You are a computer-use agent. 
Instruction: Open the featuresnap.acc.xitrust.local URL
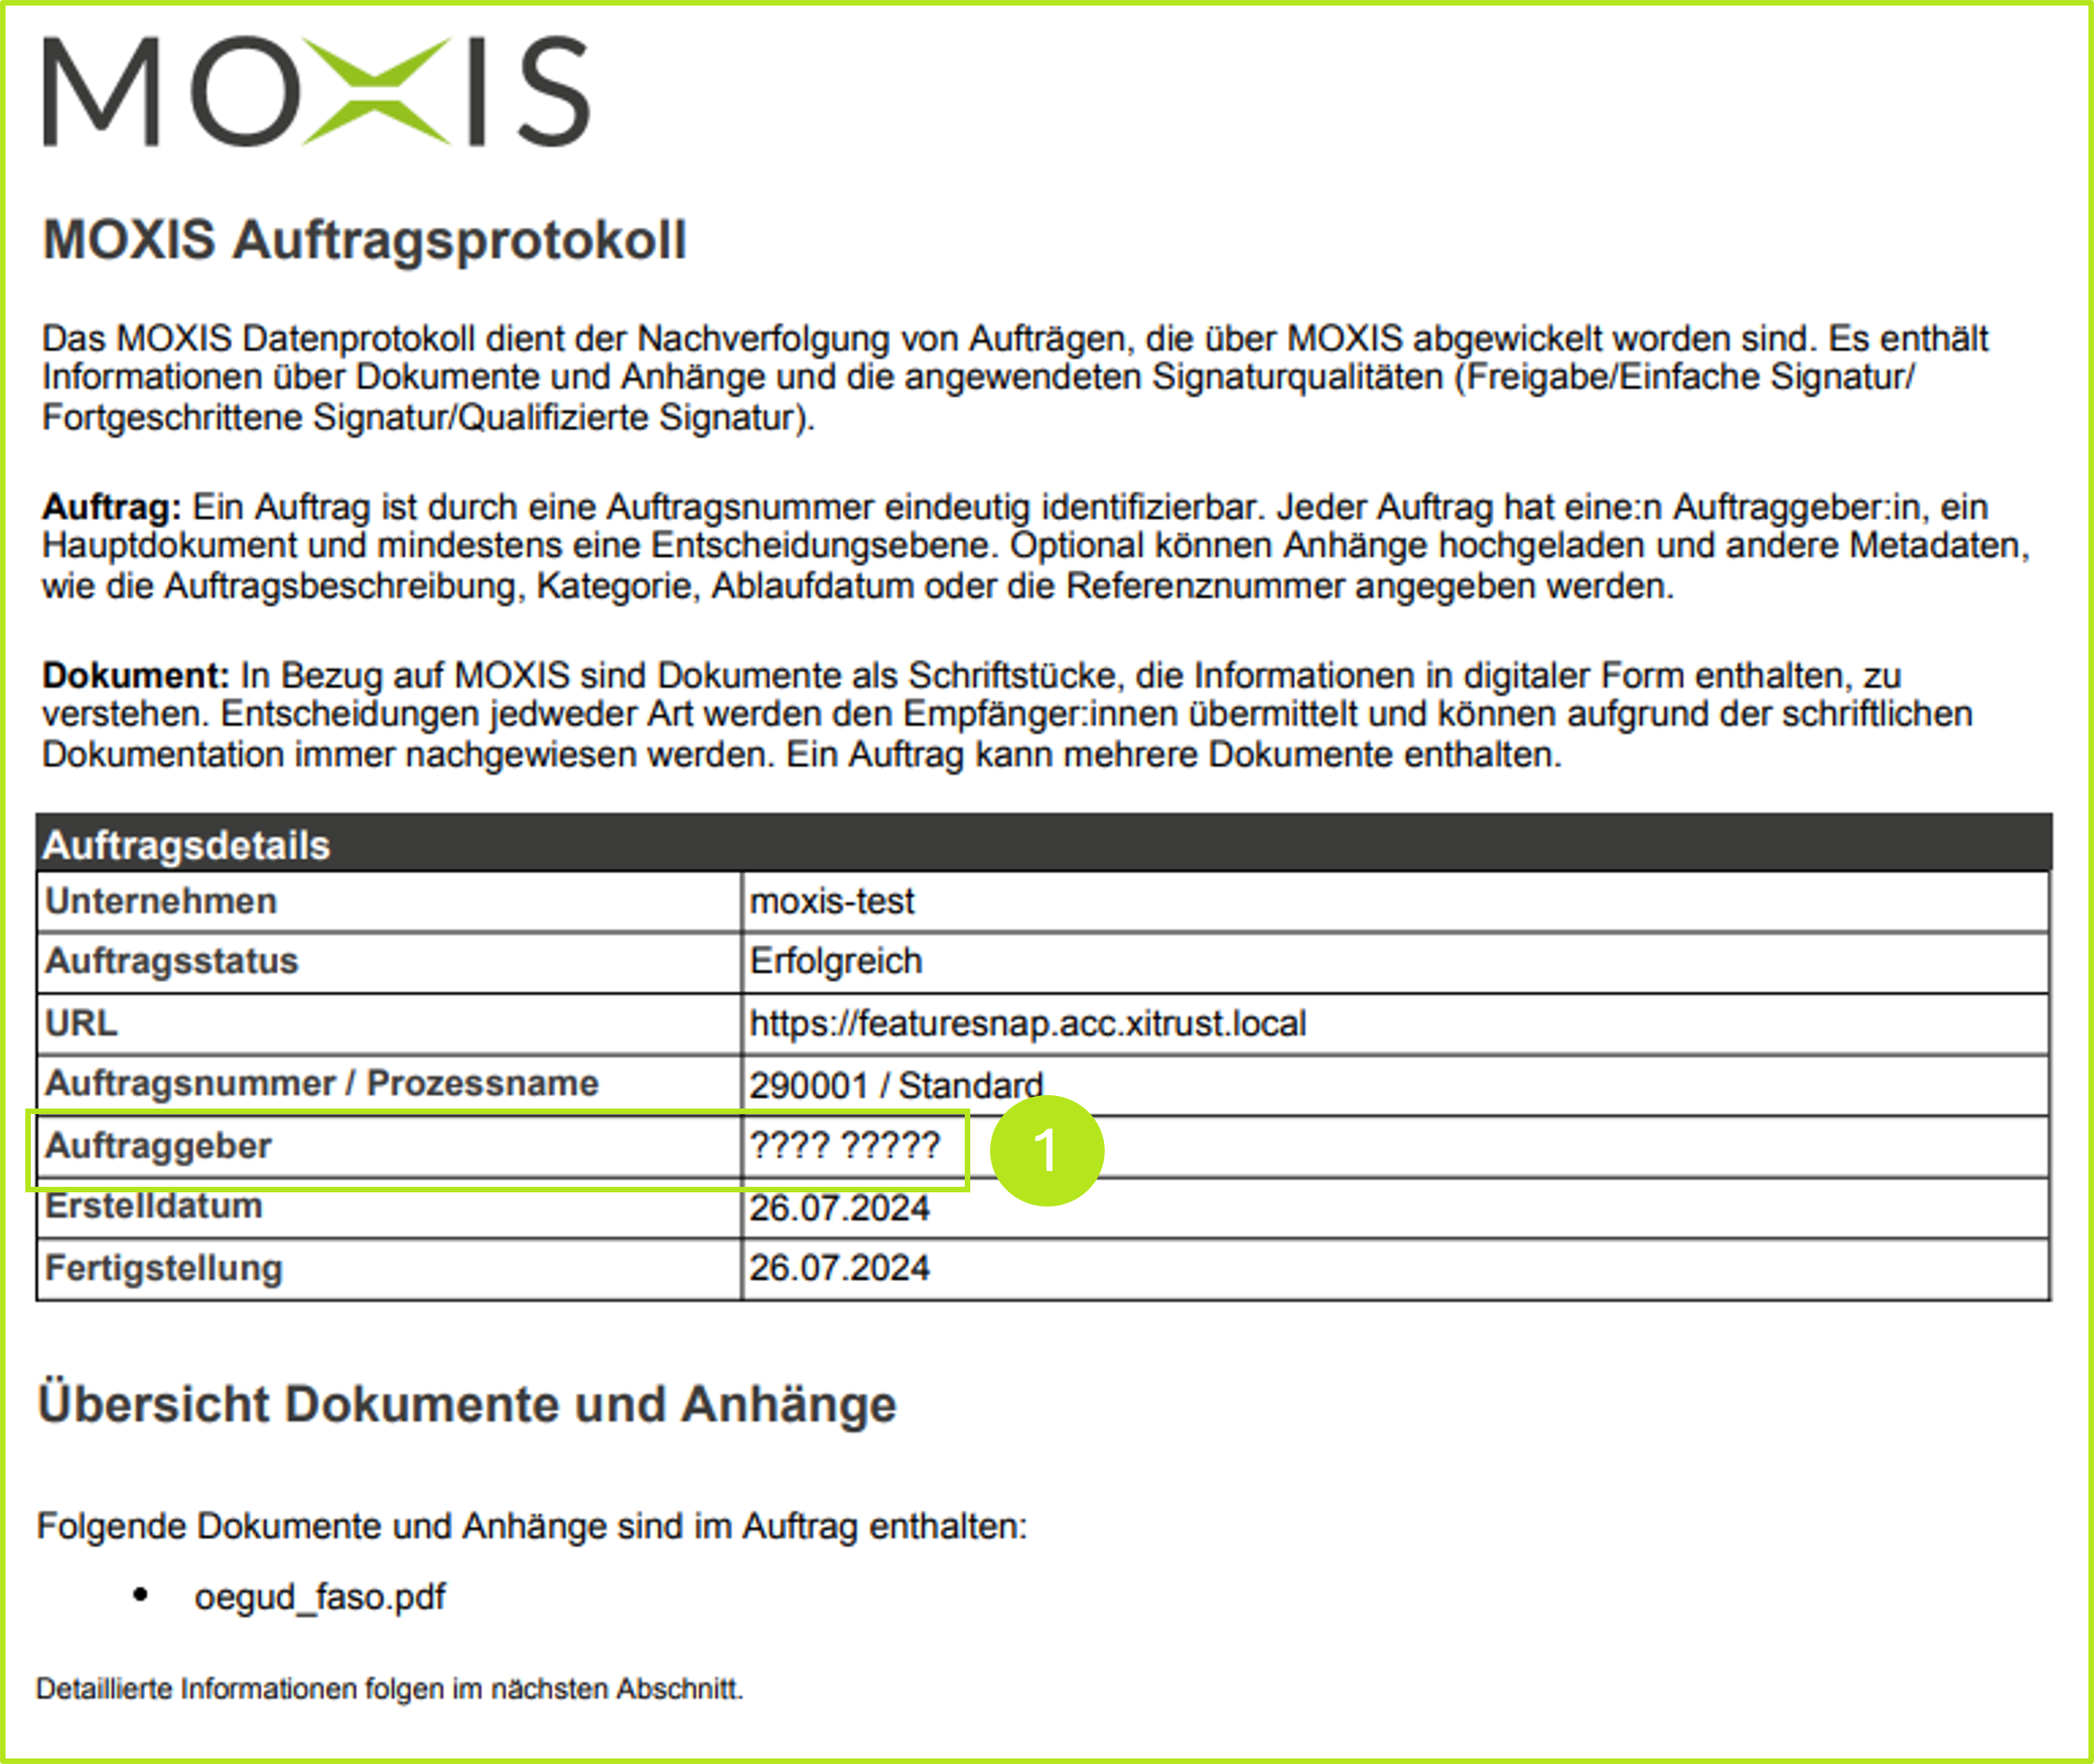pyautogui.click(x=1027, y=1023)
